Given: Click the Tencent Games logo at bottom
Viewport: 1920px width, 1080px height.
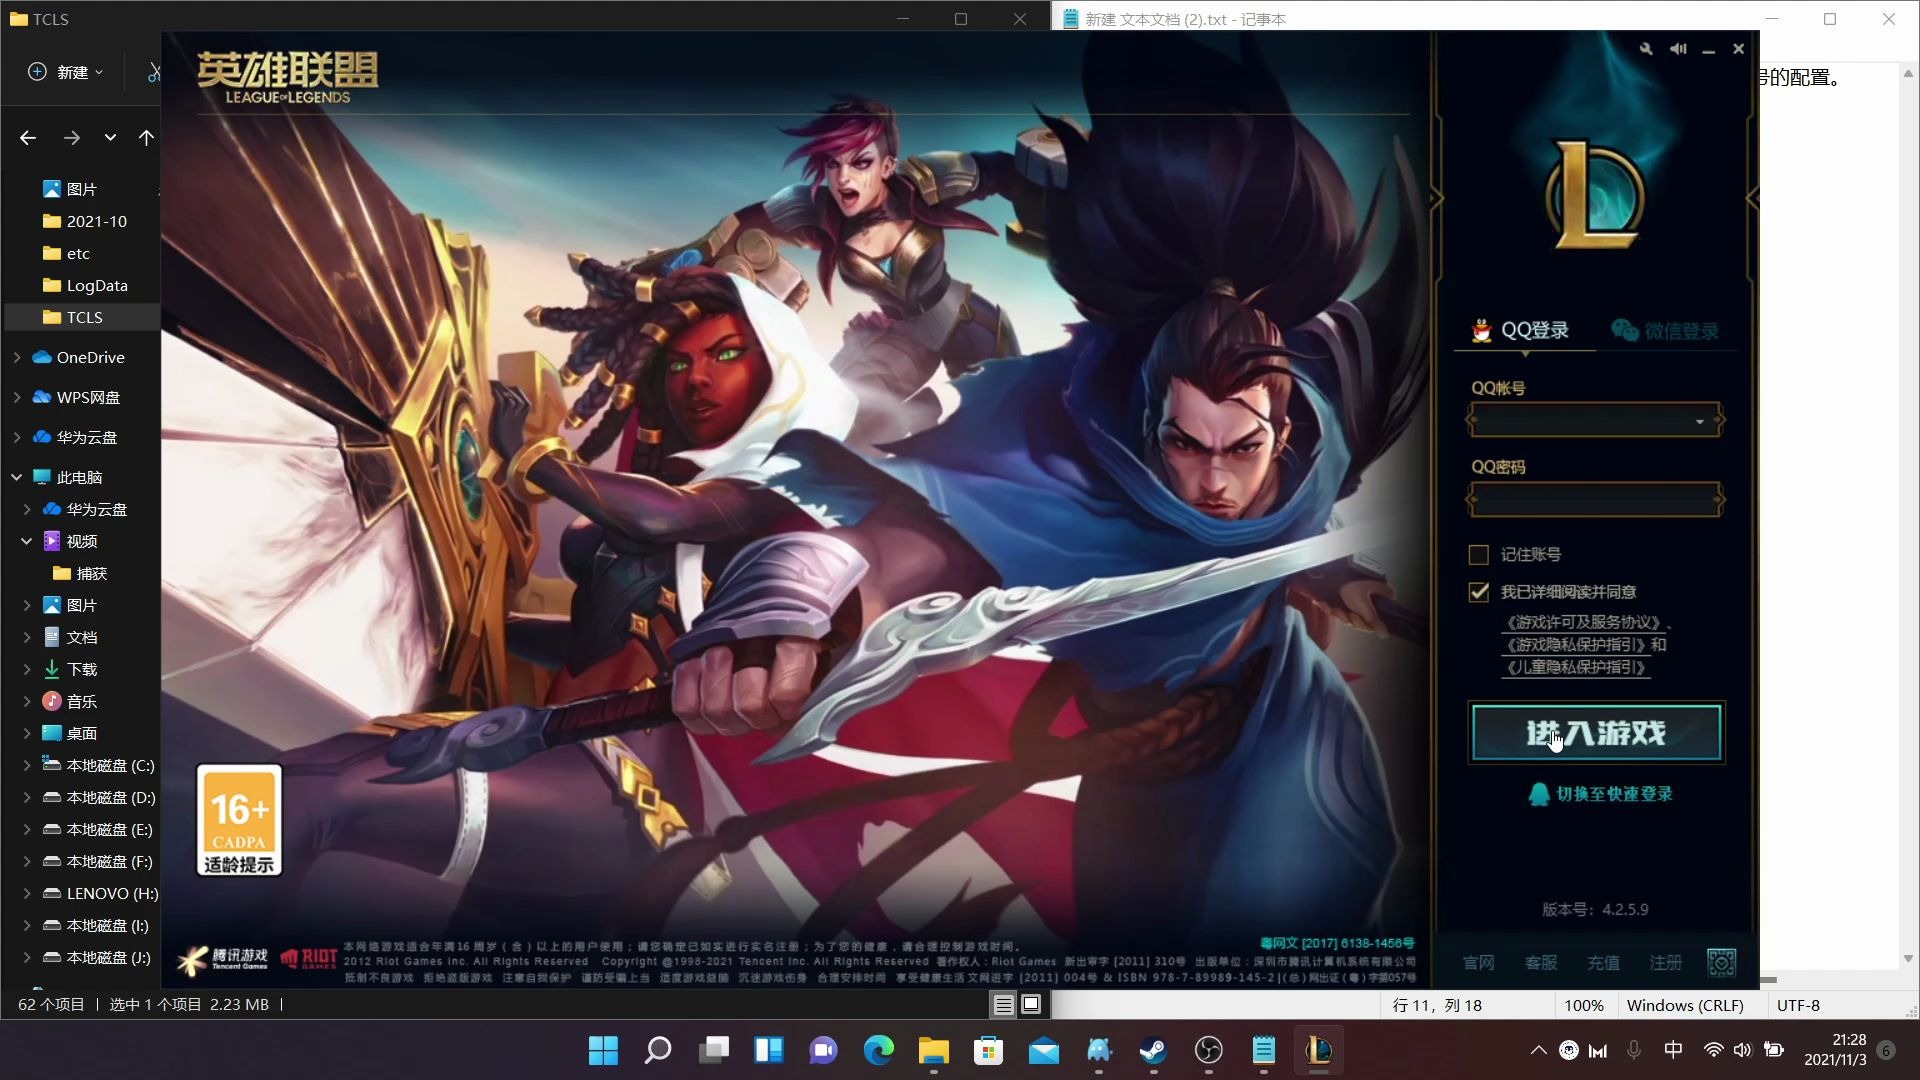Looking at the screenshot, I should (222, 958).
